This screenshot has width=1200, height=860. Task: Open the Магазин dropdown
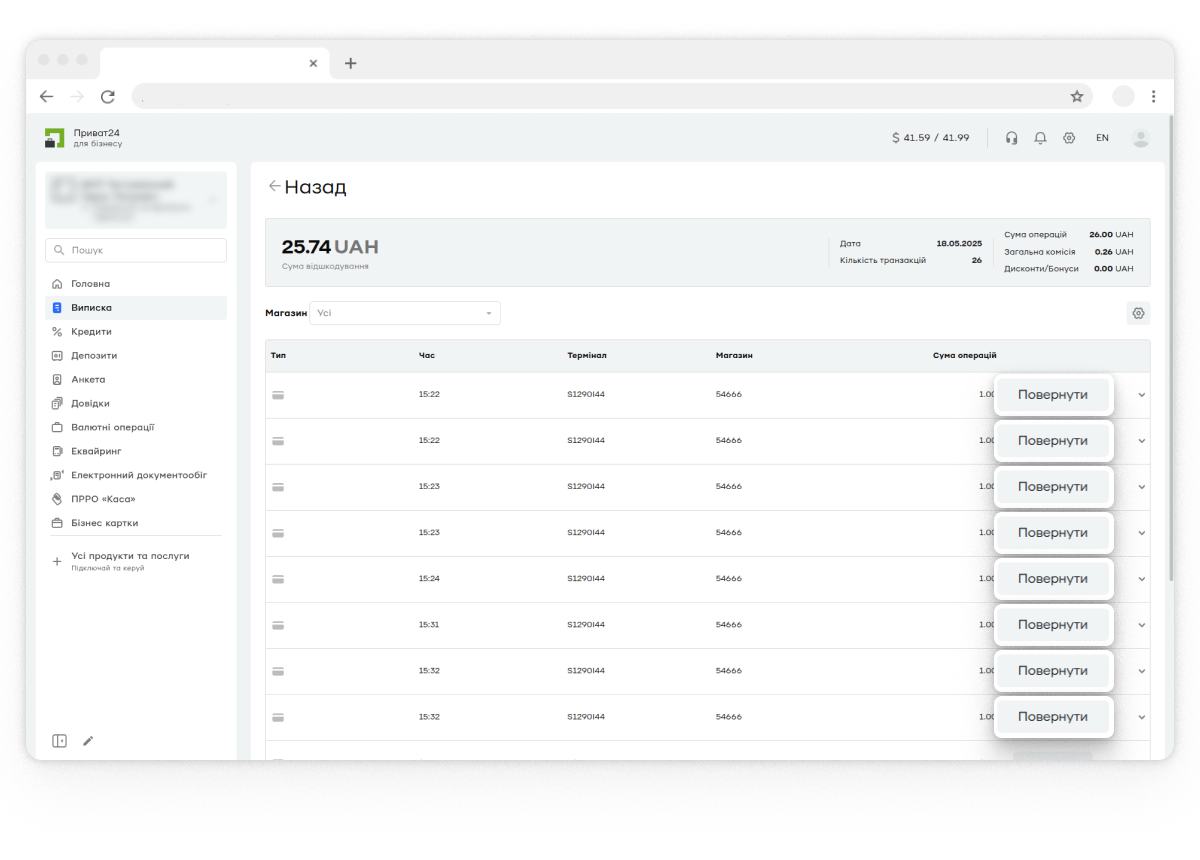click(405, 313)
